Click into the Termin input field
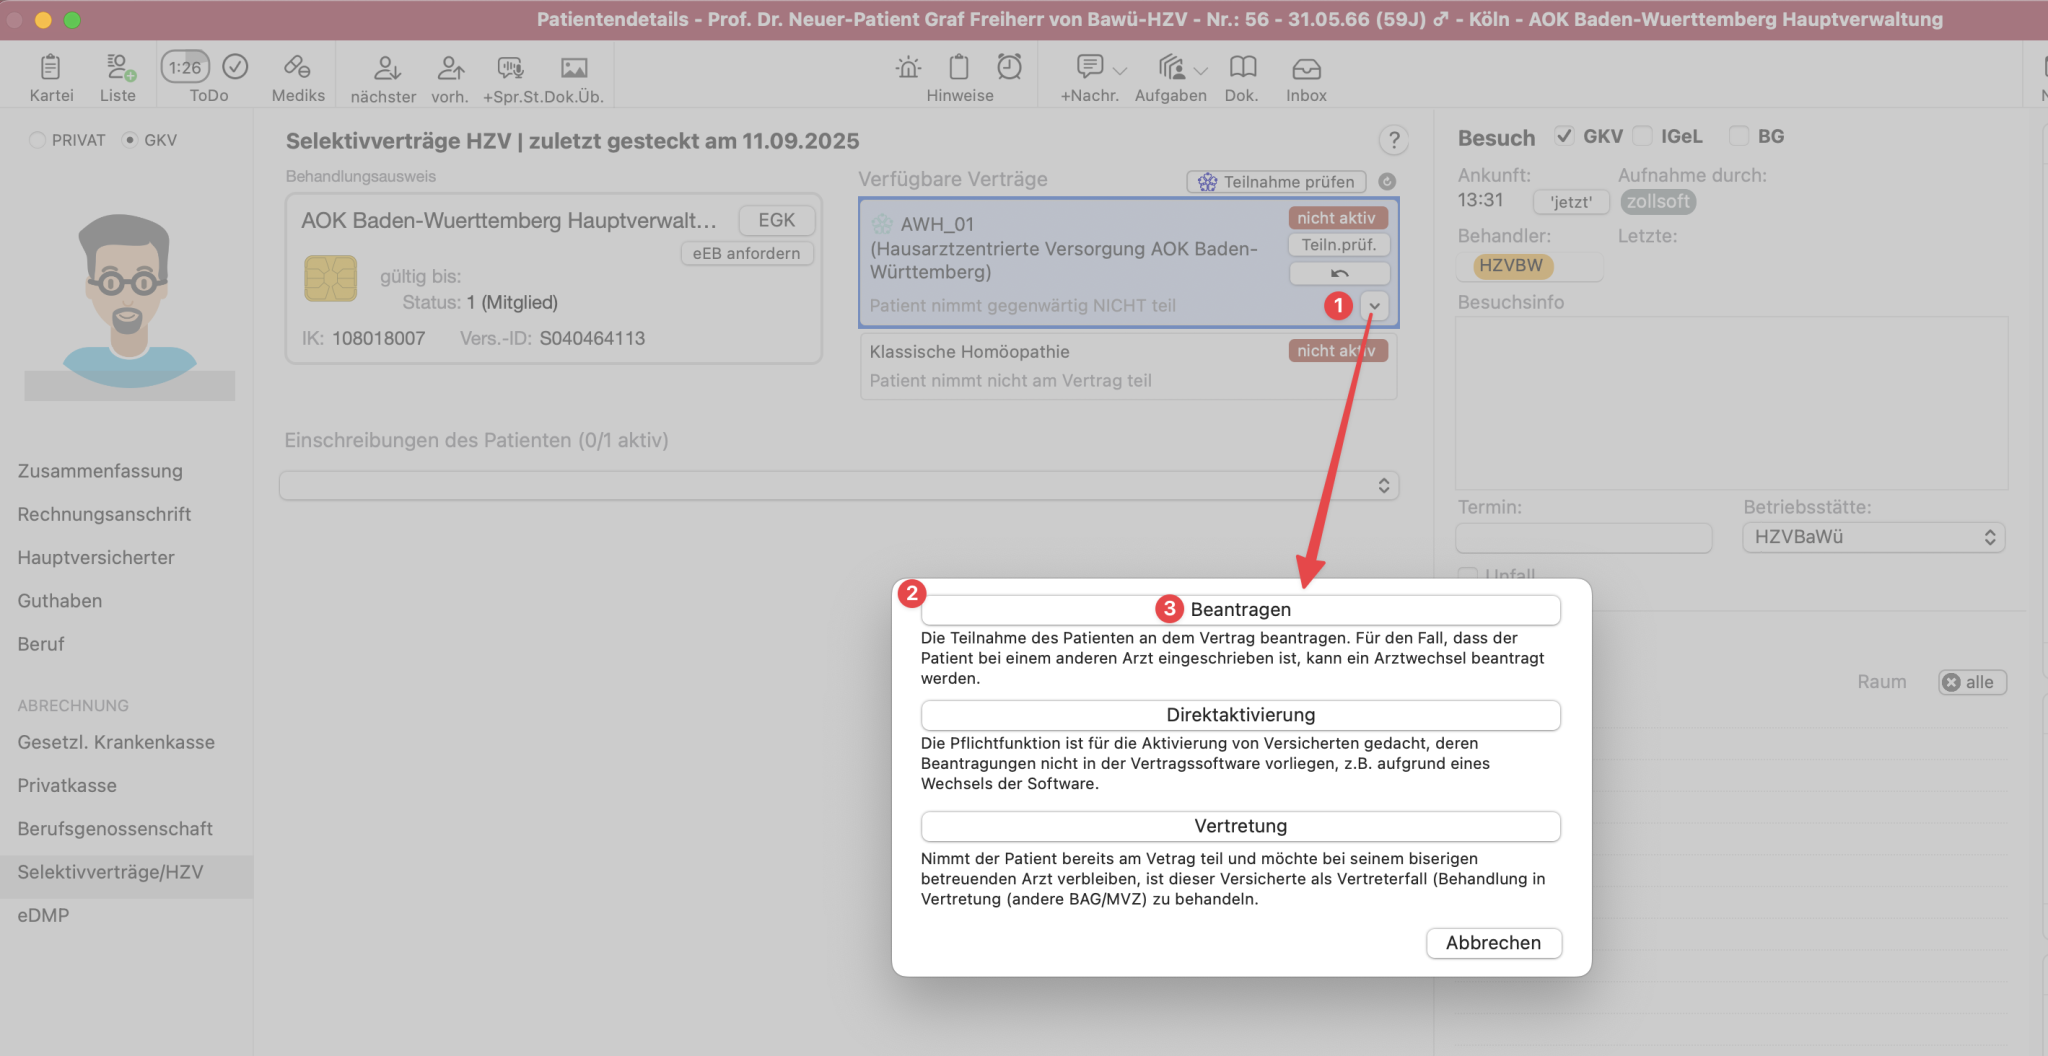Screen dimensions: 2048x1056 pyautogui.click(x=1583, y=537)
